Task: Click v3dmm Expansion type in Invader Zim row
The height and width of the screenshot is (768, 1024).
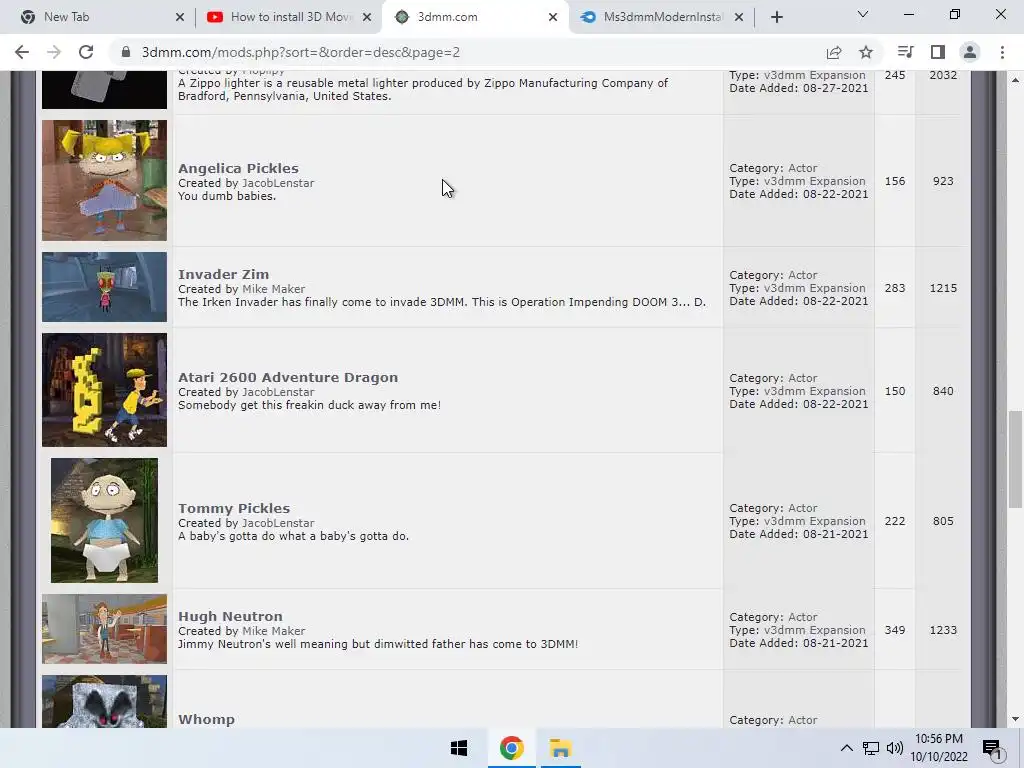Action: click(x=814, y=288)
